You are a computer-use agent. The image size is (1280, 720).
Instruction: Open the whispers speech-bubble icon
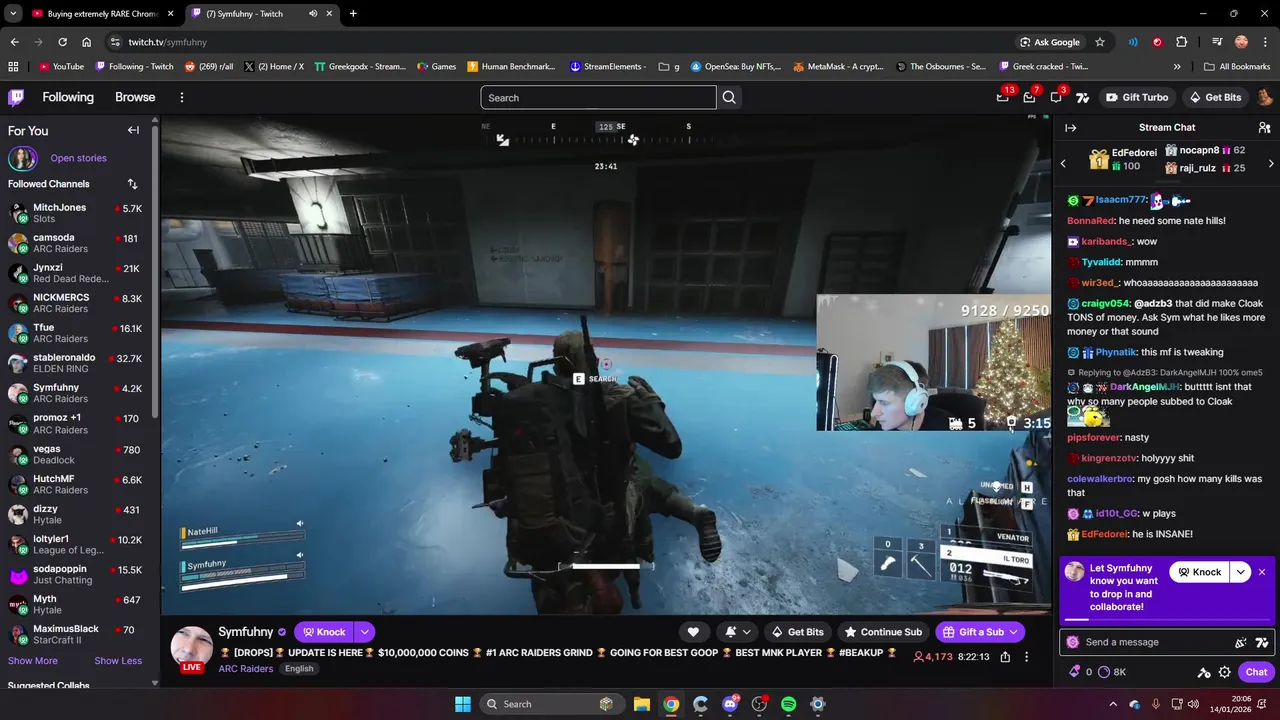pos(1056,97)
